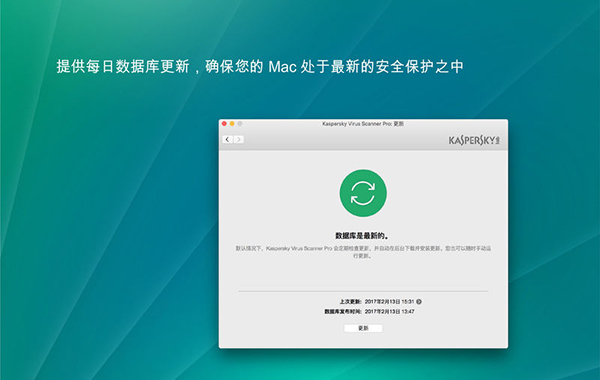Minimize the Kaspersky window with yellow button
Screen dimensions: 600x380
[x=232, y=124]
